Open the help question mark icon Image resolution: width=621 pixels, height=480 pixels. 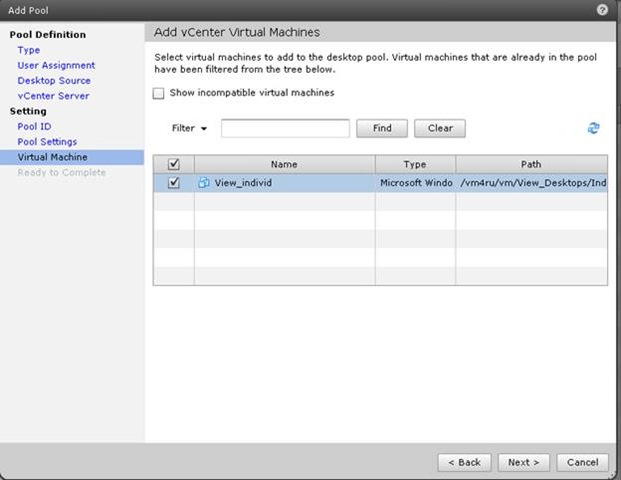(x=602, y=10)
